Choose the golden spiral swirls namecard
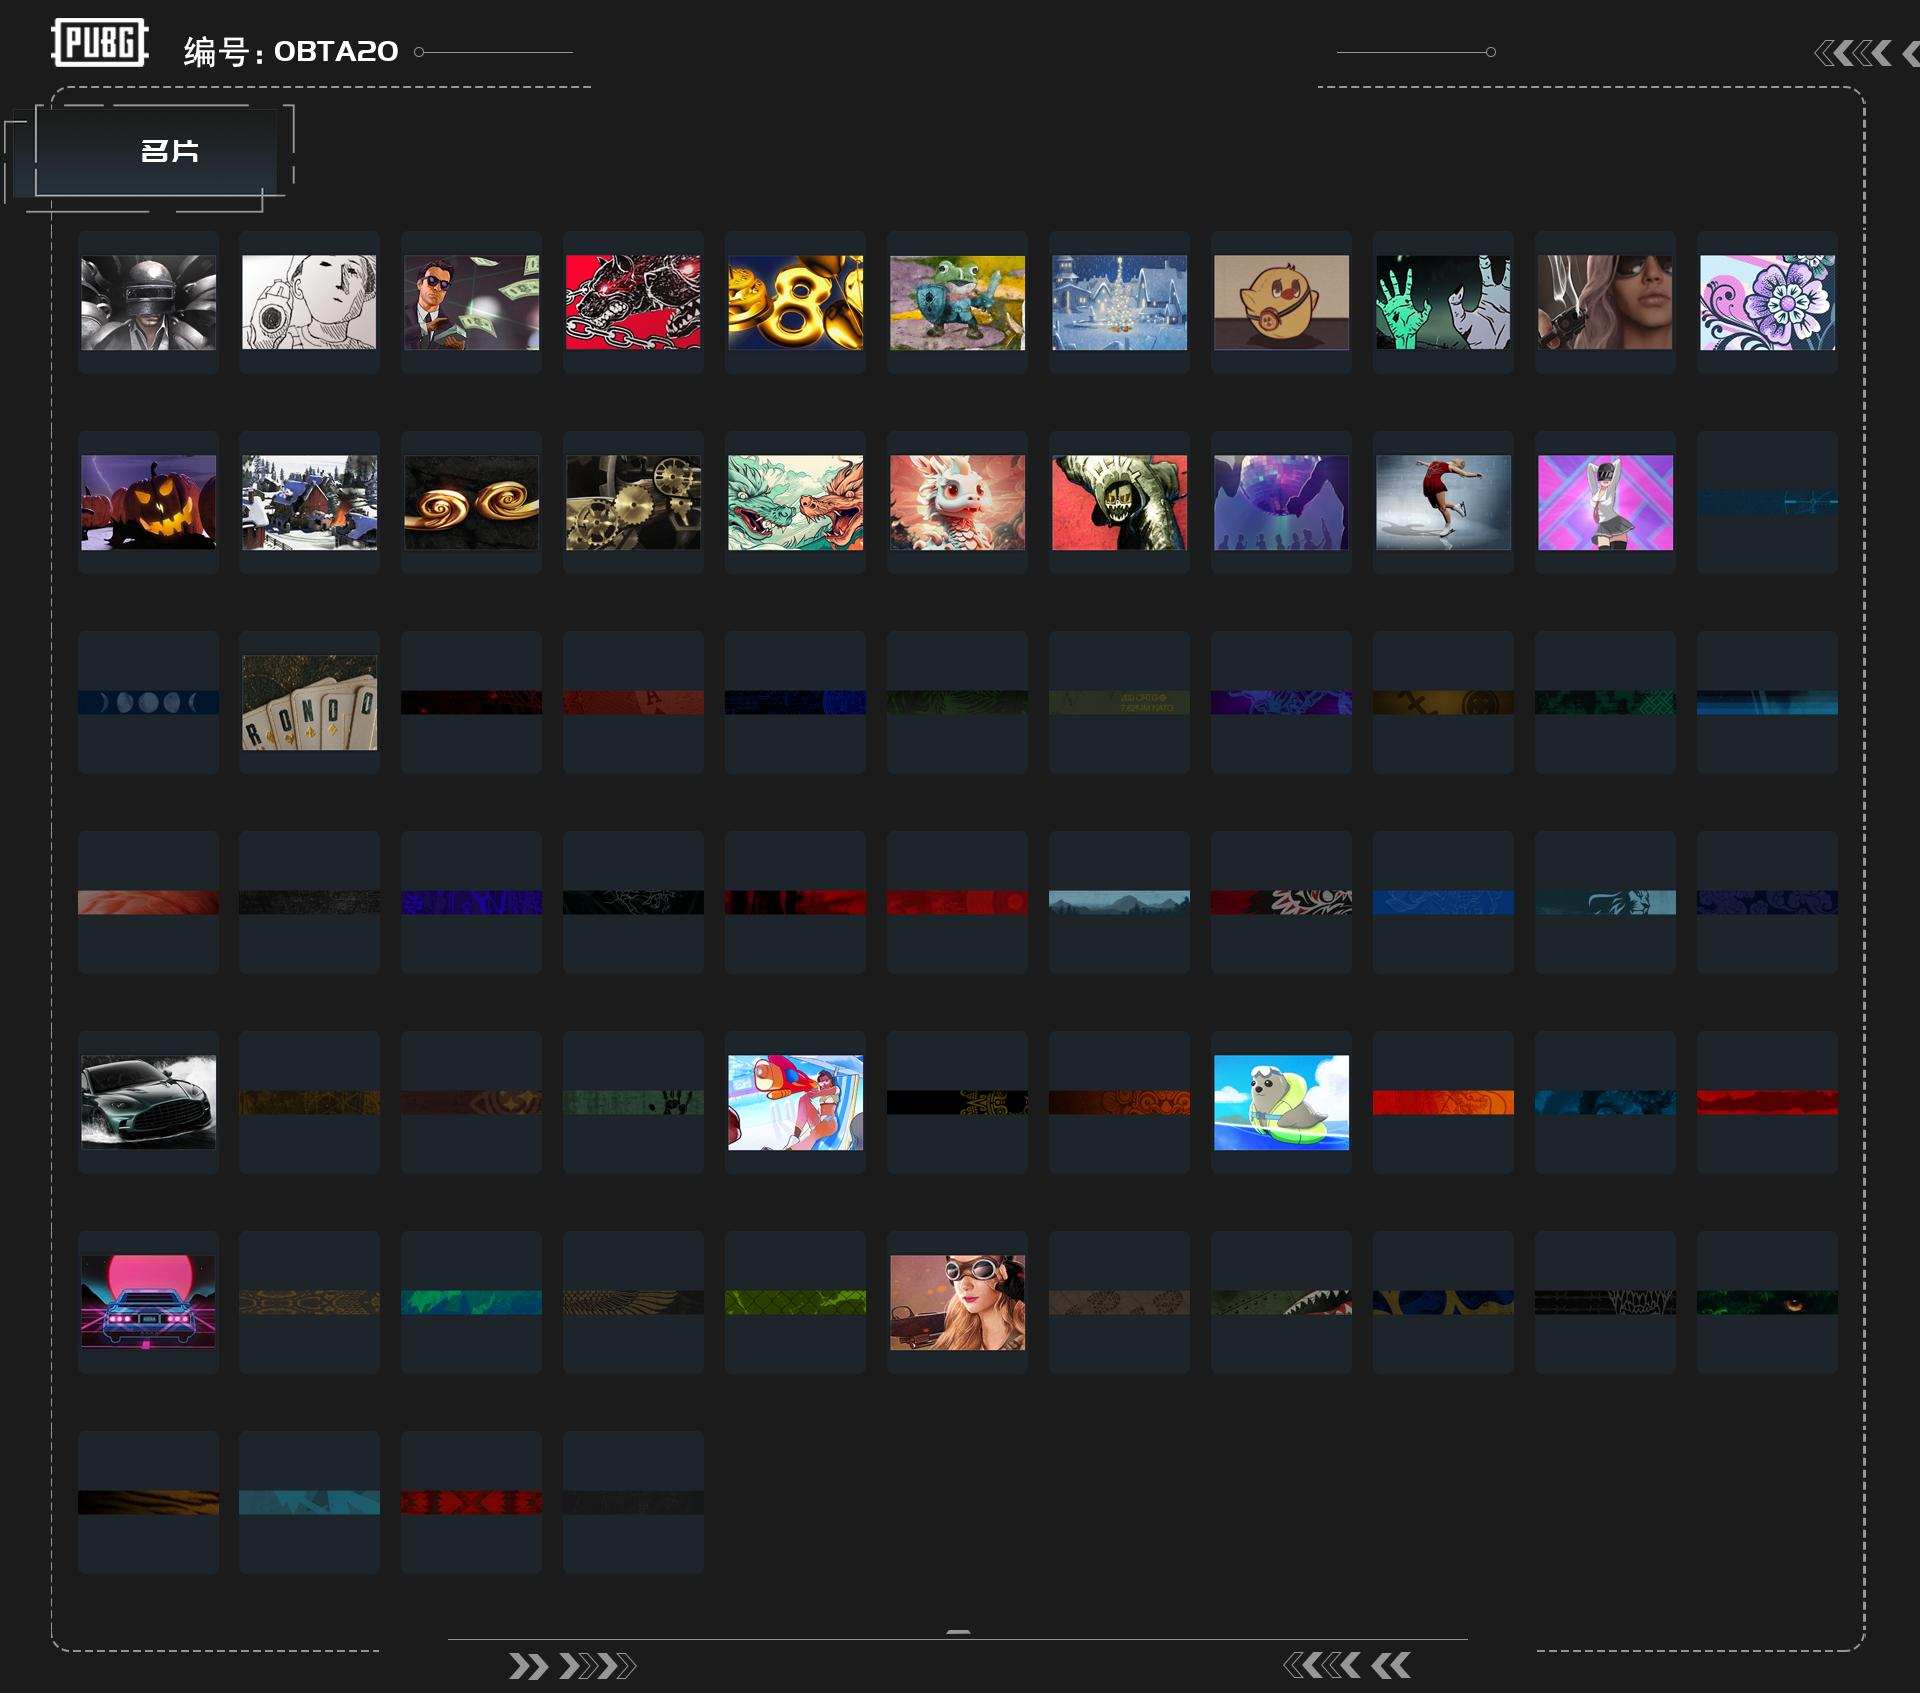 point(471,502)
